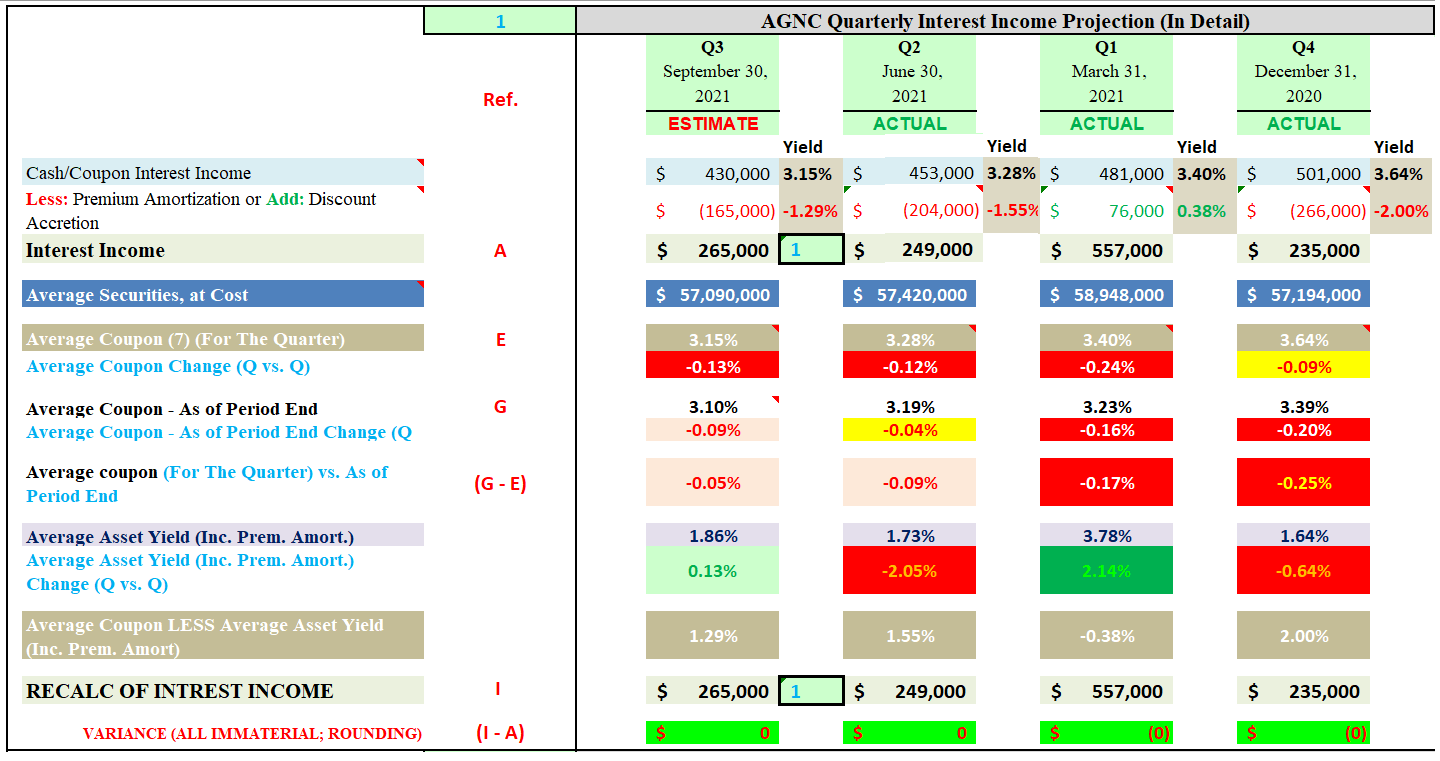
Task: Select the tan 2.00% spread cell
Action: (1303, 636)
